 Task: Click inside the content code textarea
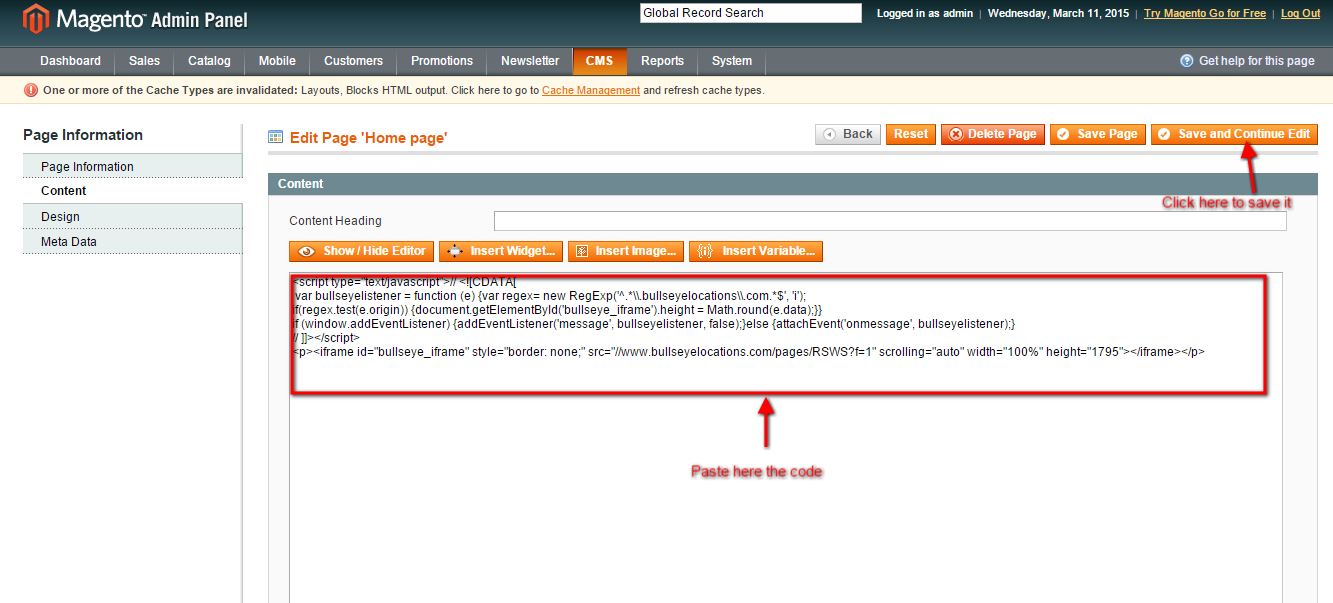pyautogui.click(x=786, y=437)
